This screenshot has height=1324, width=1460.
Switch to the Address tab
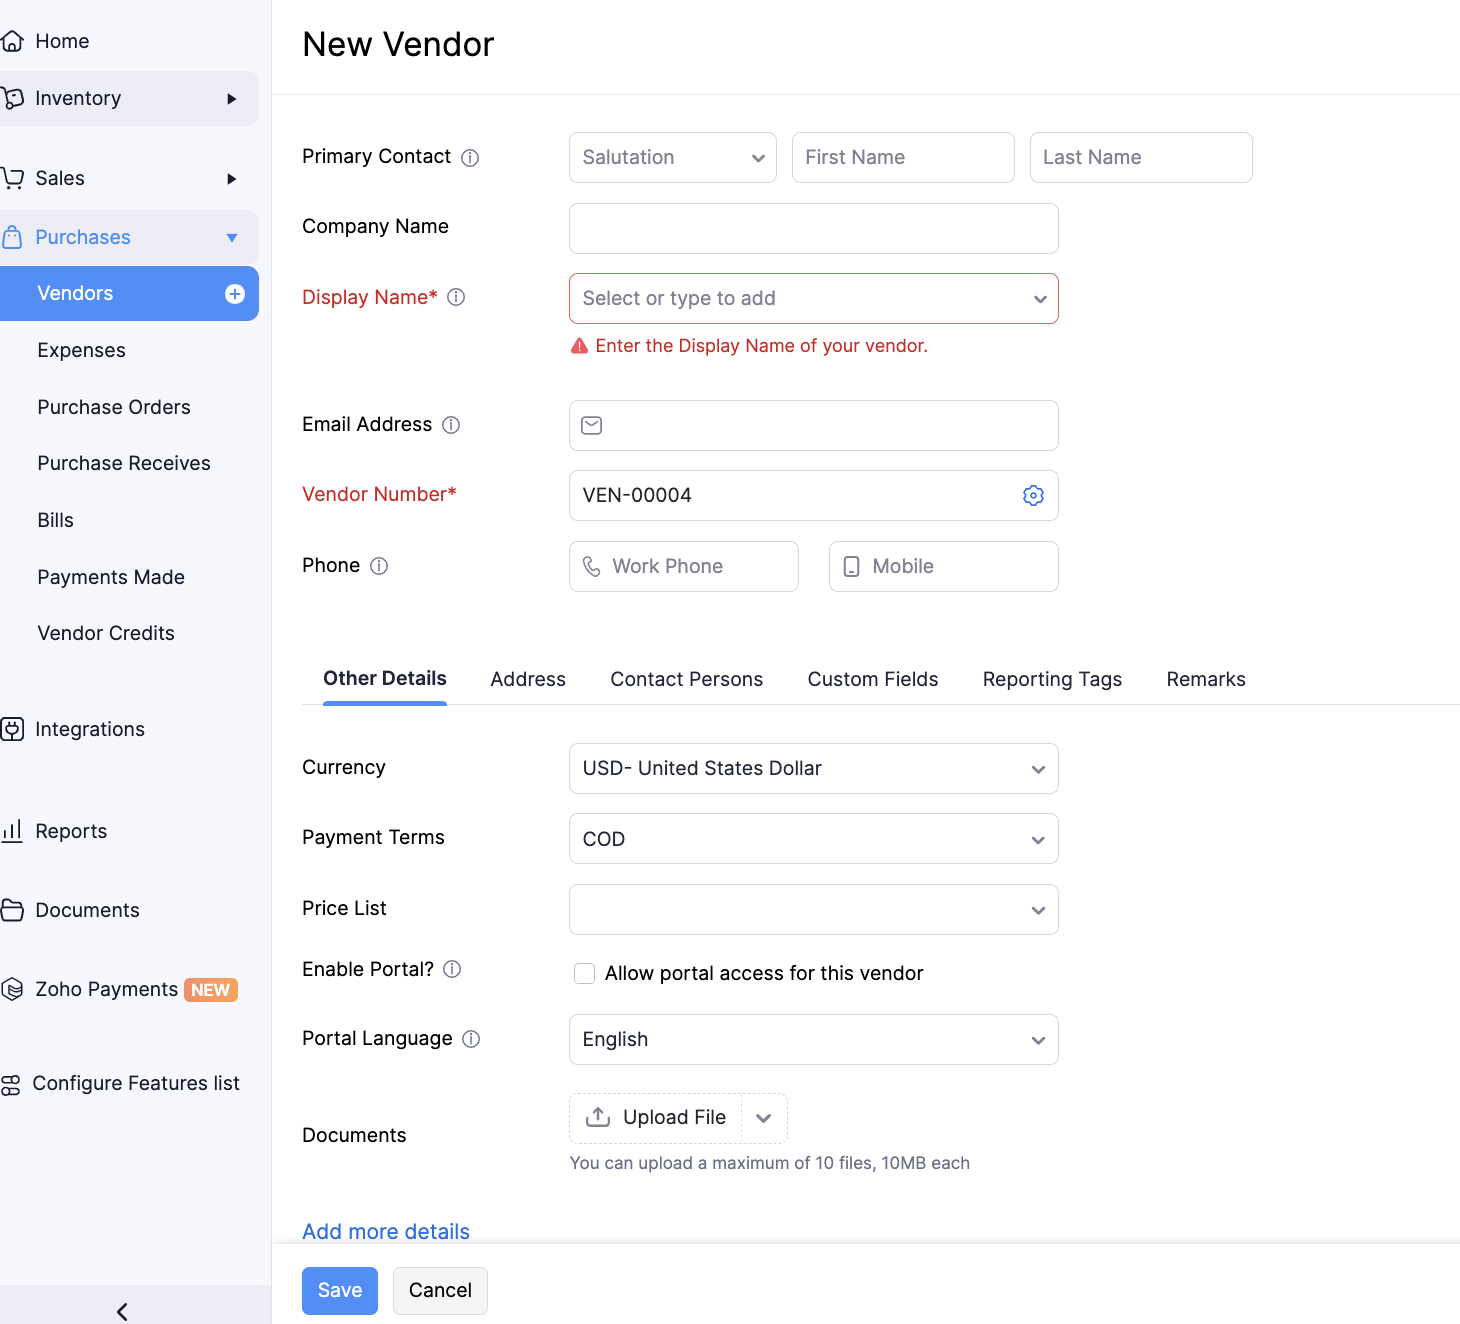click(x=528, y=679)
